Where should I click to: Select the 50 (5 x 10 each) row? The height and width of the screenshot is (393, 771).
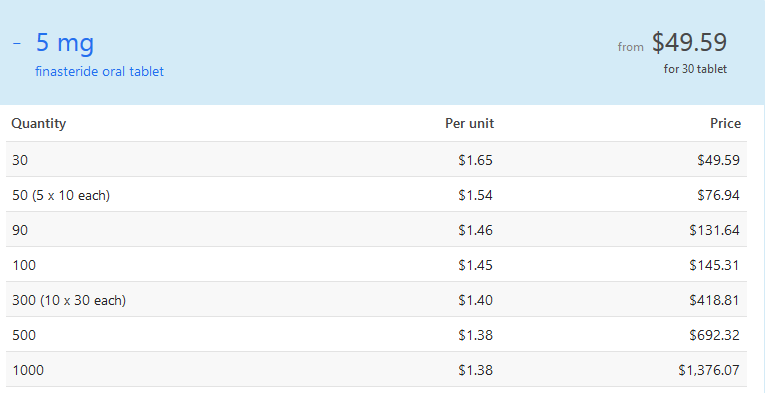coord(376,195)
